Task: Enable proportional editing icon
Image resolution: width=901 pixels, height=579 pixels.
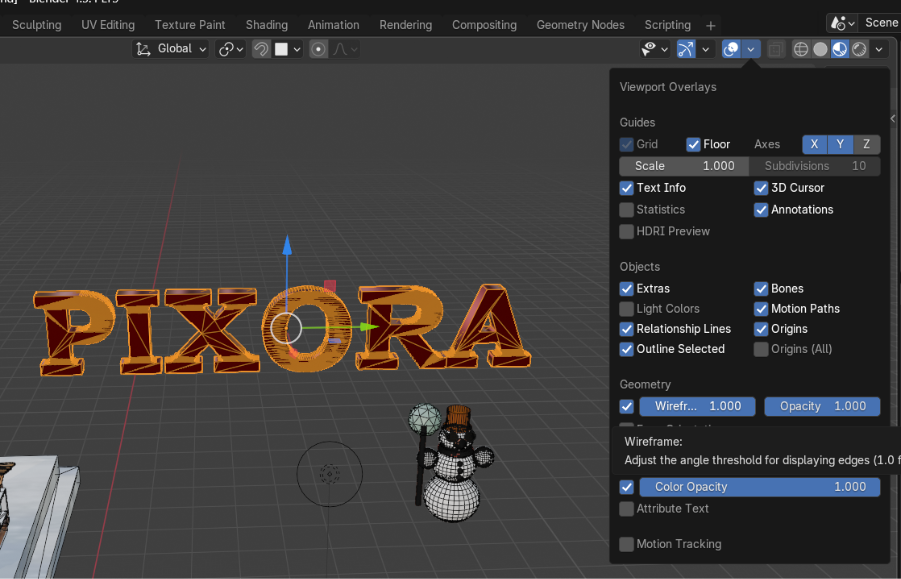Action: click(x=319, y=49)
